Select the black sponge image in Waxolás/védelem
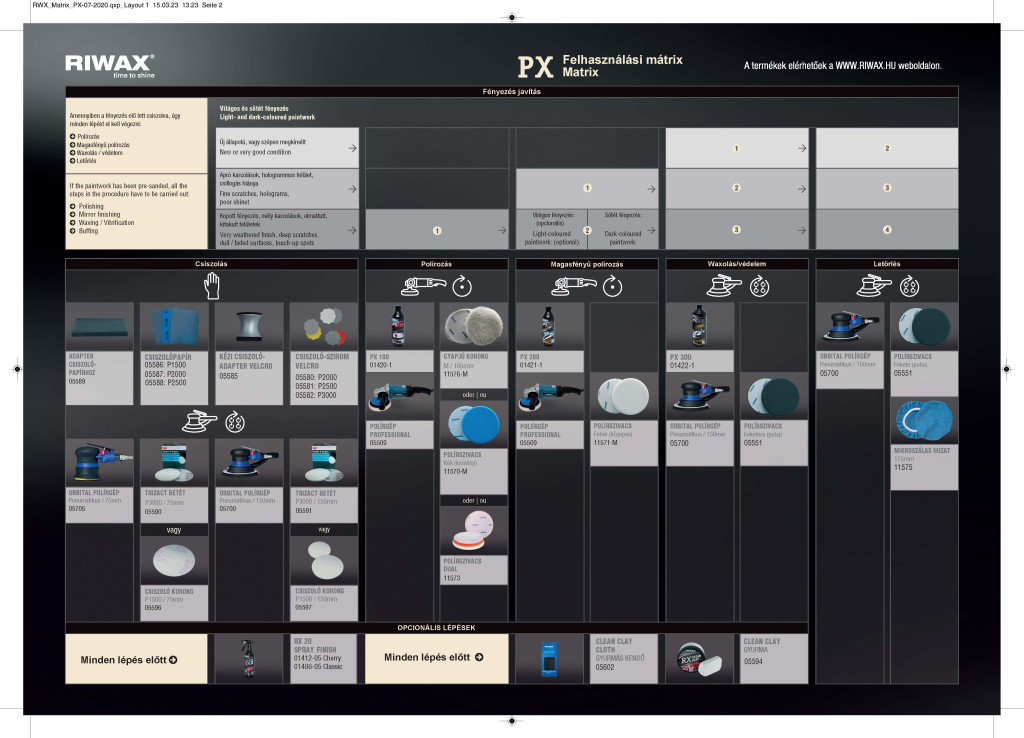The width and height of the screenshot is (1024, 738). (774, 396)
